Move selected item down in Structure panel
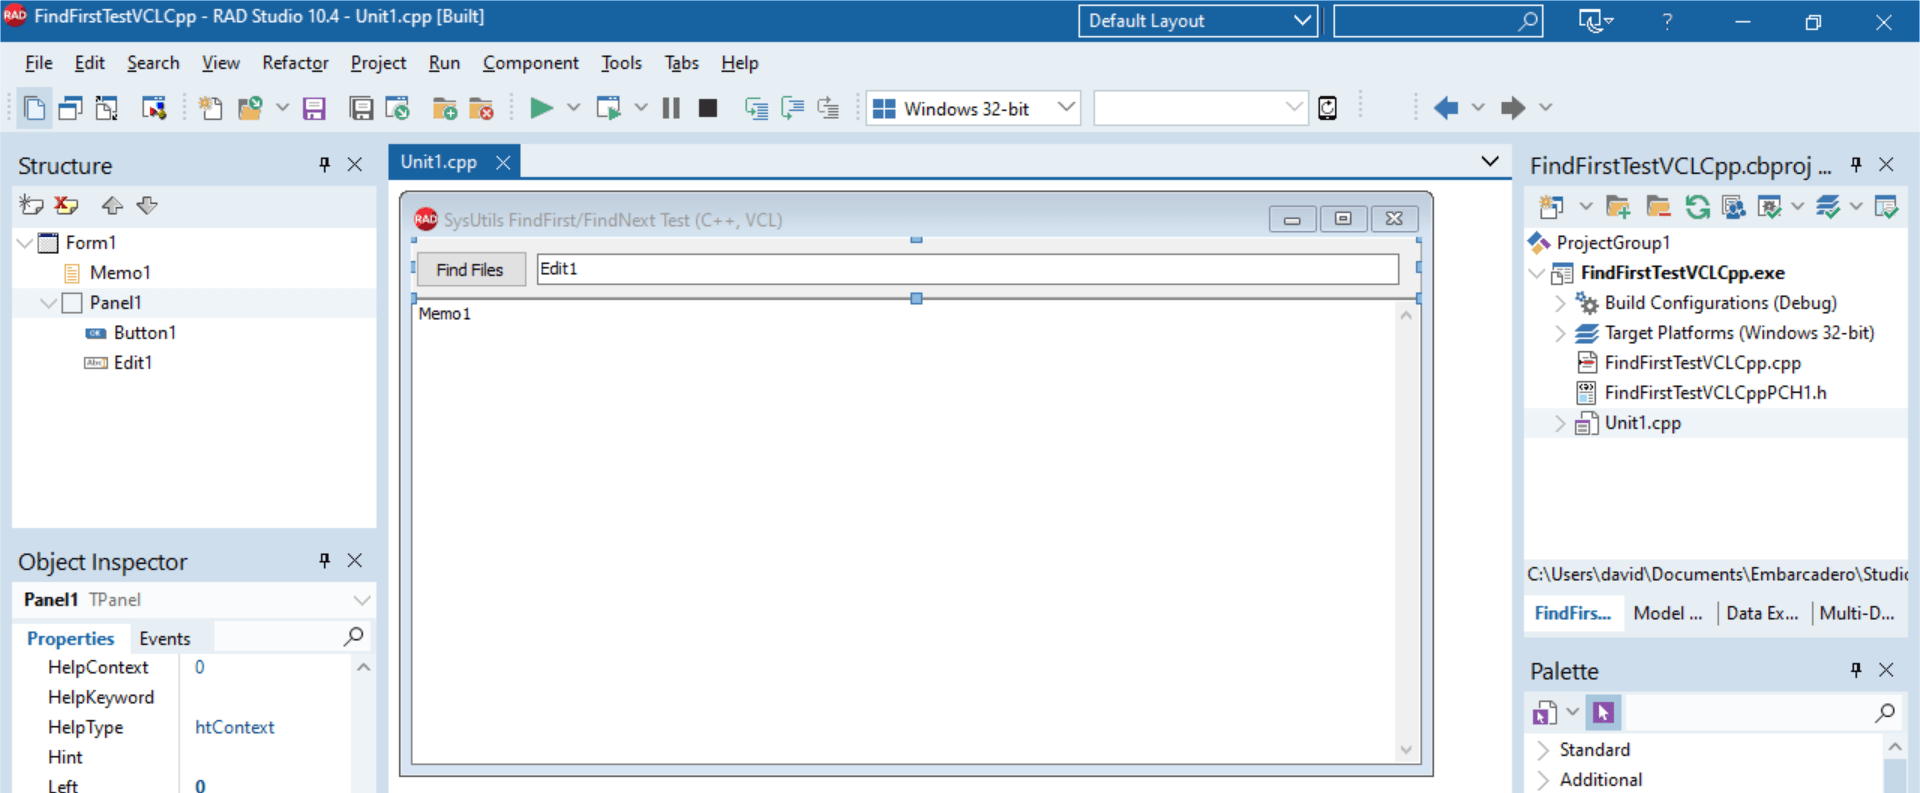This screenshot has height=793, width=1920. (x=147, y=205)
